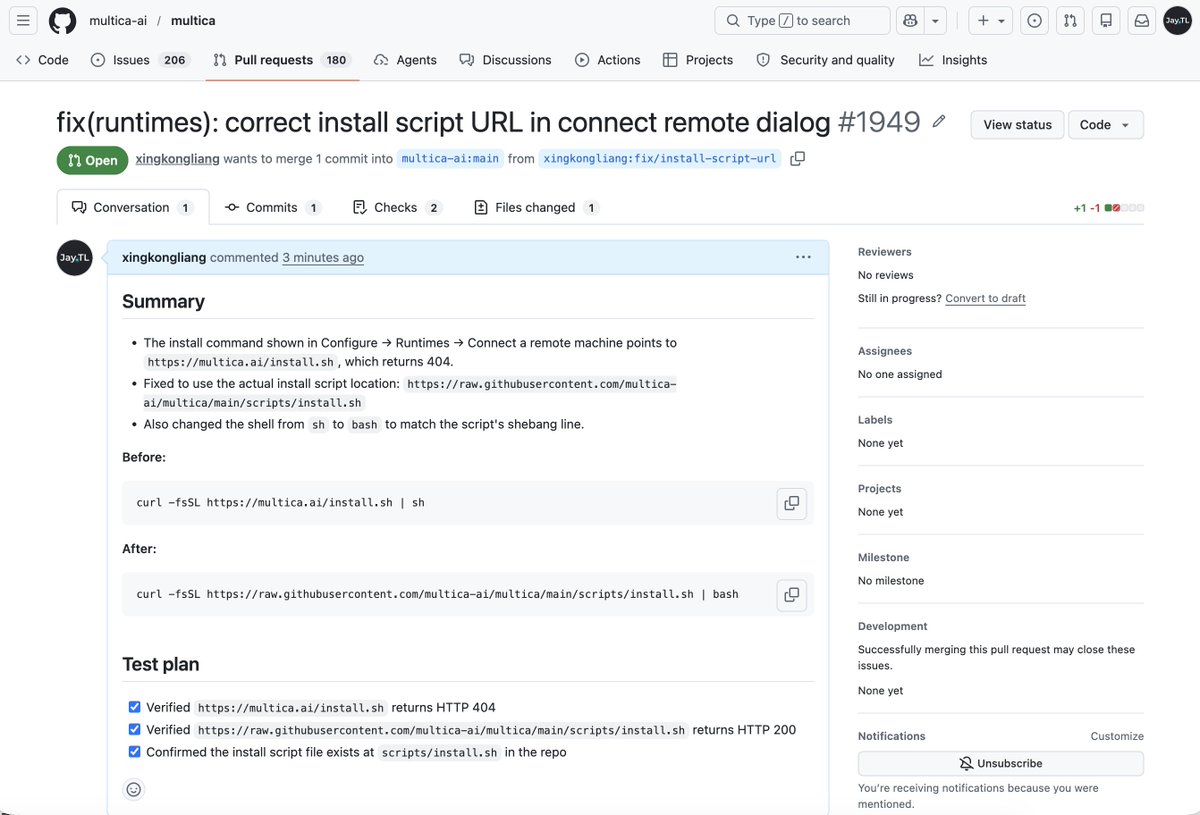Click the '3 minutes ago' timestamp link
This screenshot has height=815, width=1200.
click(x=323, y=258)
